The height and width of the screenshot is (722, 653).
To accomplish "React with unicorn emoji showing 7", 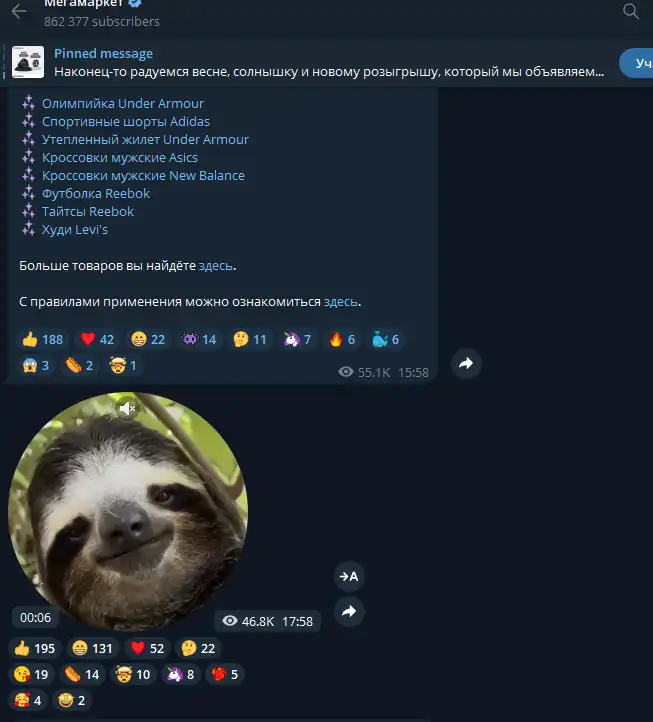I will [x=297, y=339].
